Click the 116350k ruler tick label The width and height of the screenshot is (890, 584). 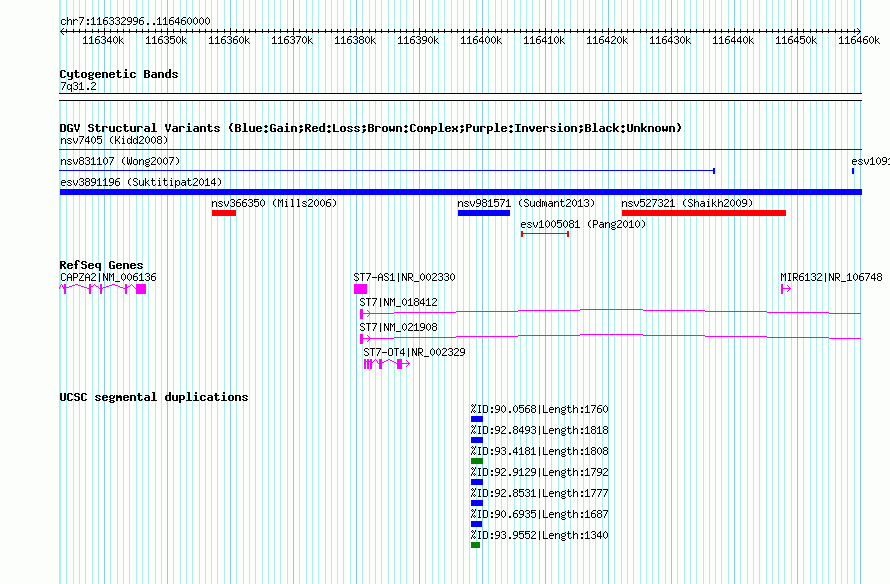point(166,41)
